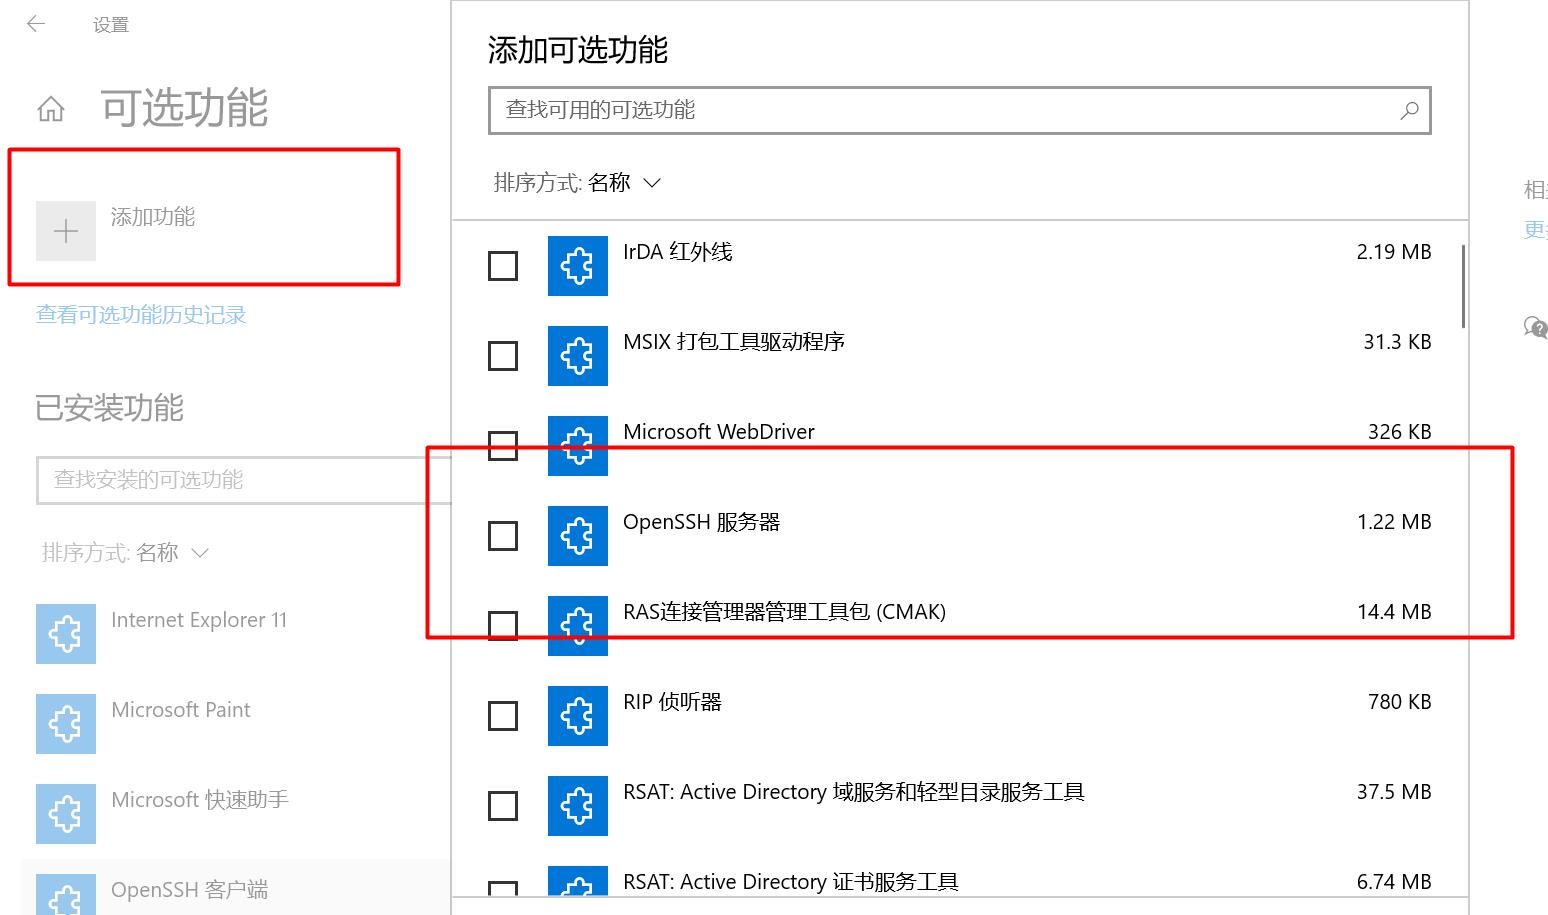Click the RAS连接管理器管理工具包 feature icon
The height and width of the screenshot is (915, 1548).
pos(578,625)
